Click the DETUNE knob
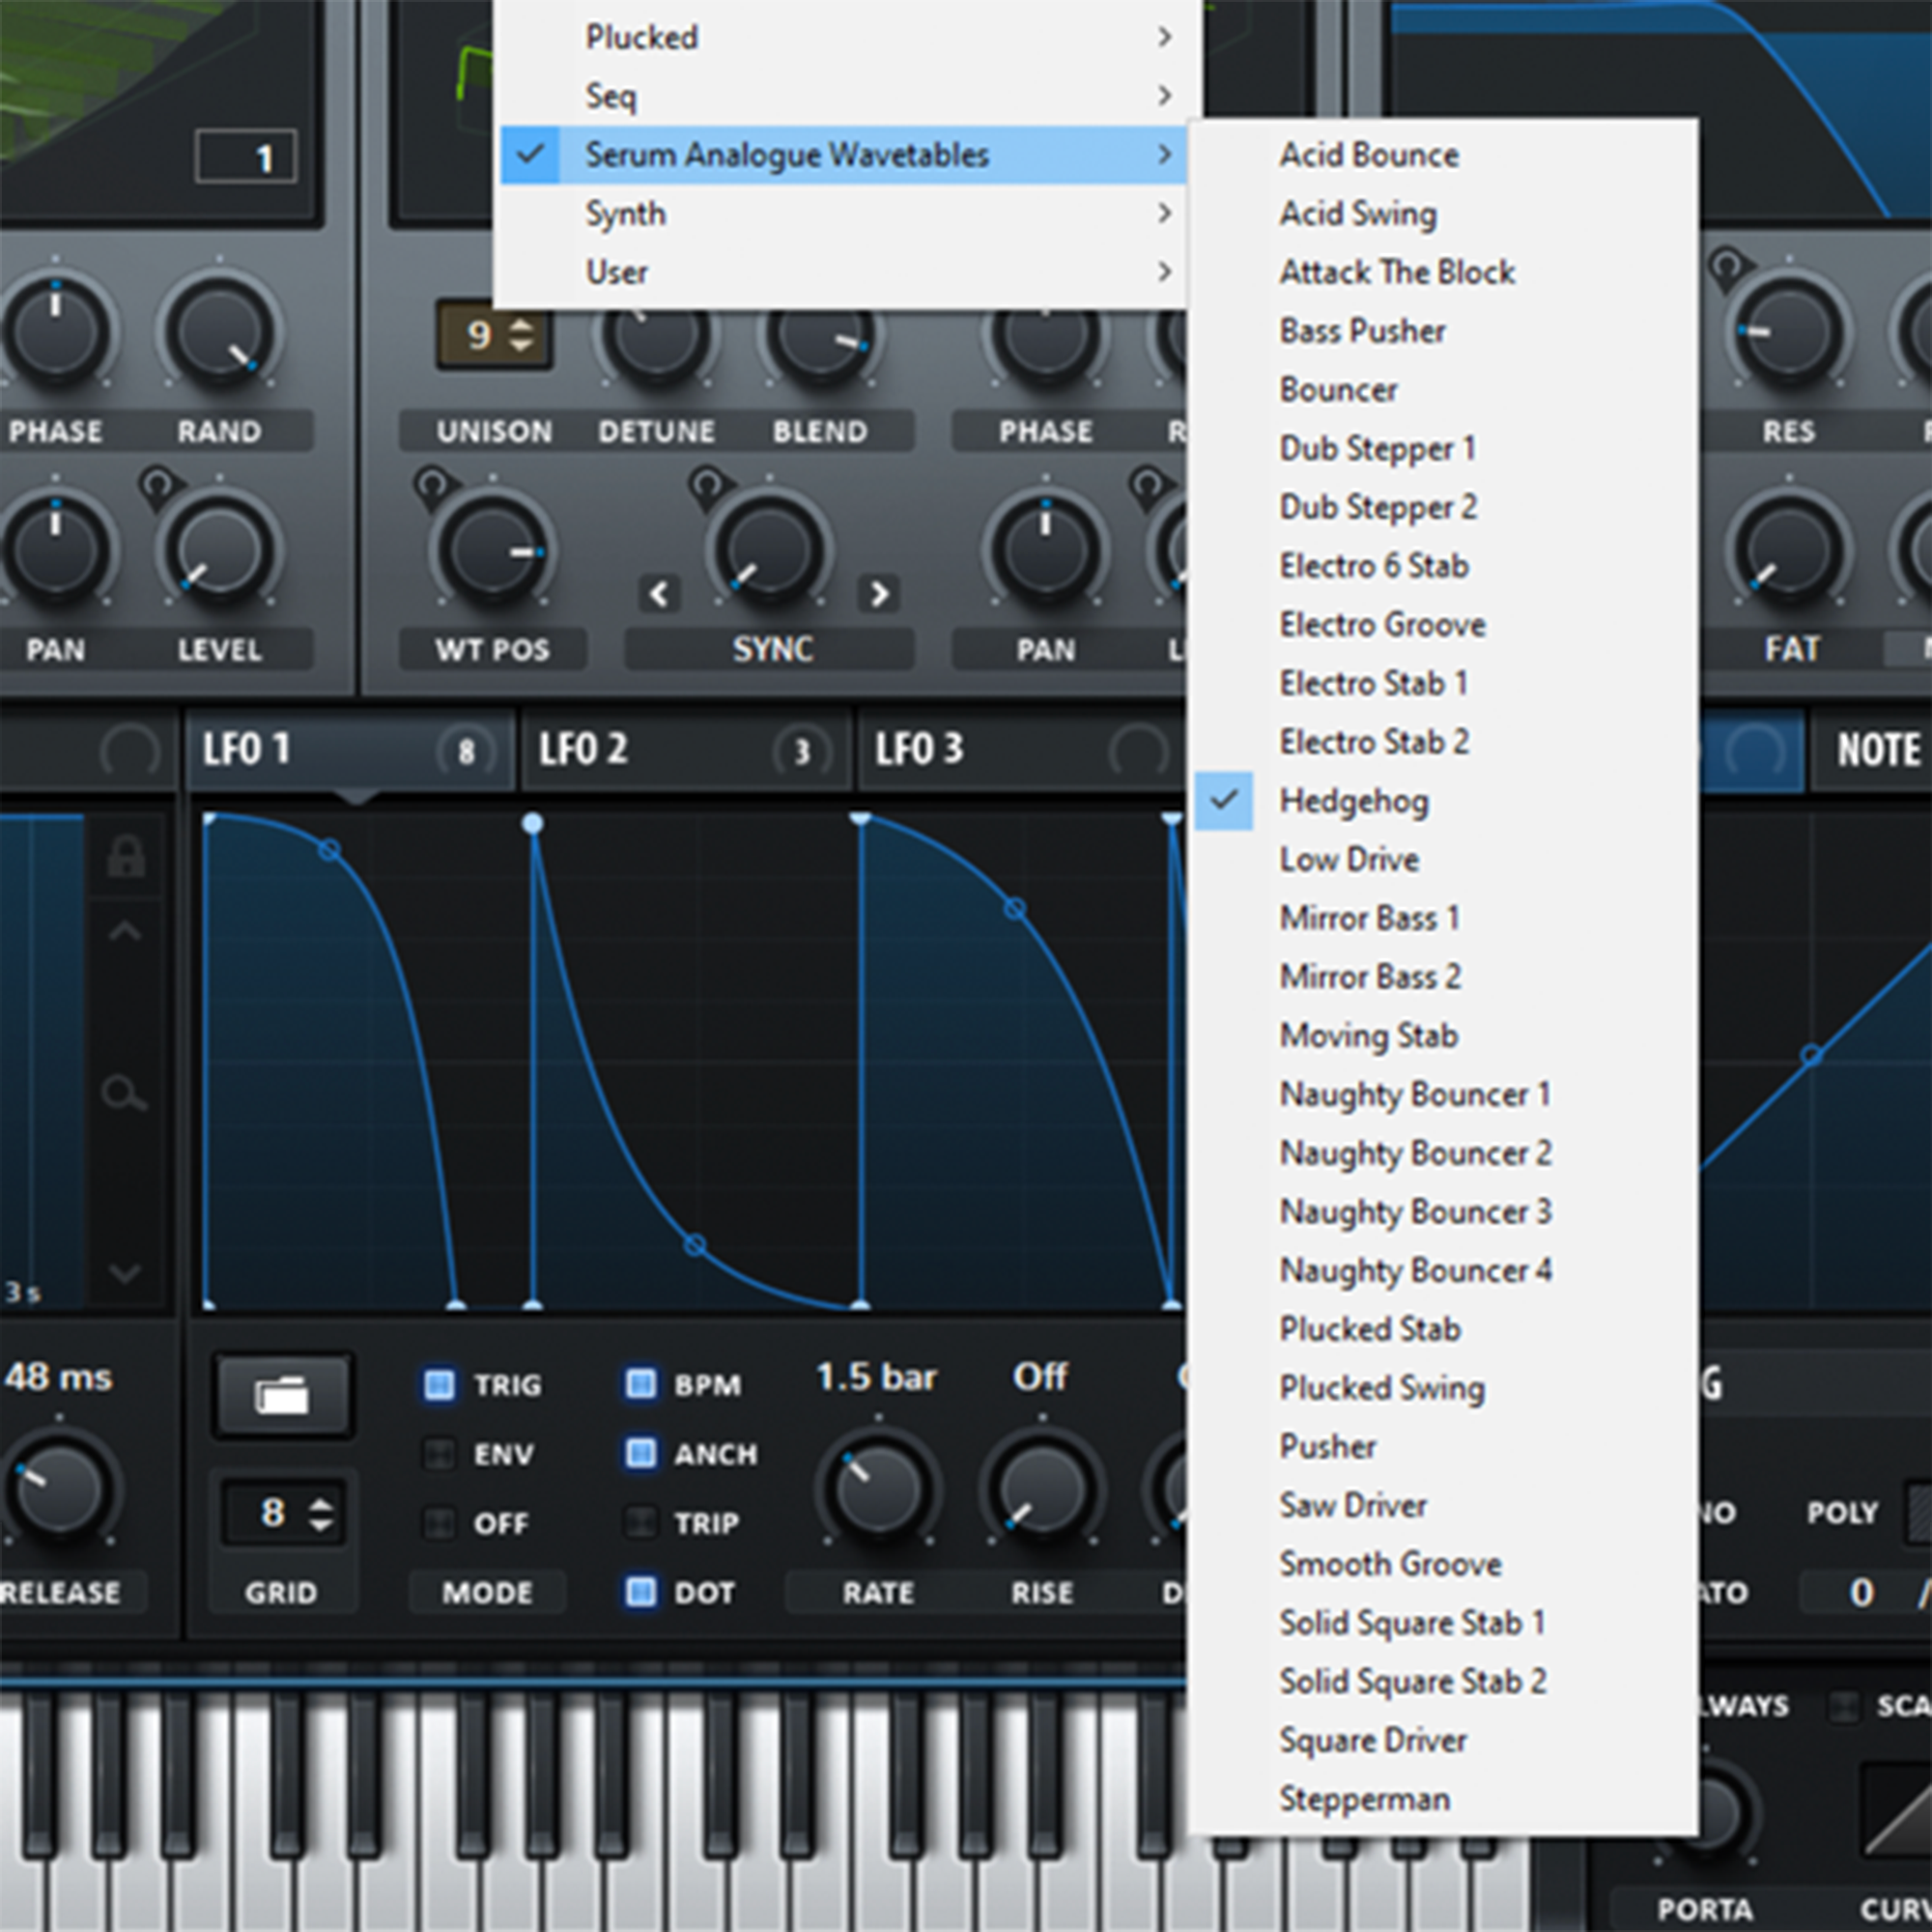The width and height of the screenshot is (1932, 1932). click(x=656, y=340)
